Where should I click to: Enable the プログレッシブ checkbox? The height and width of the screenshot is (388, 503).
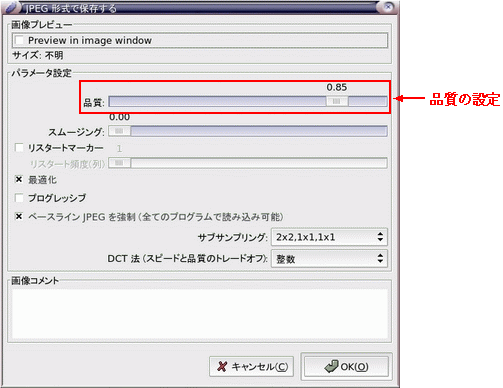pyautogui.click(x=19, y=198)
